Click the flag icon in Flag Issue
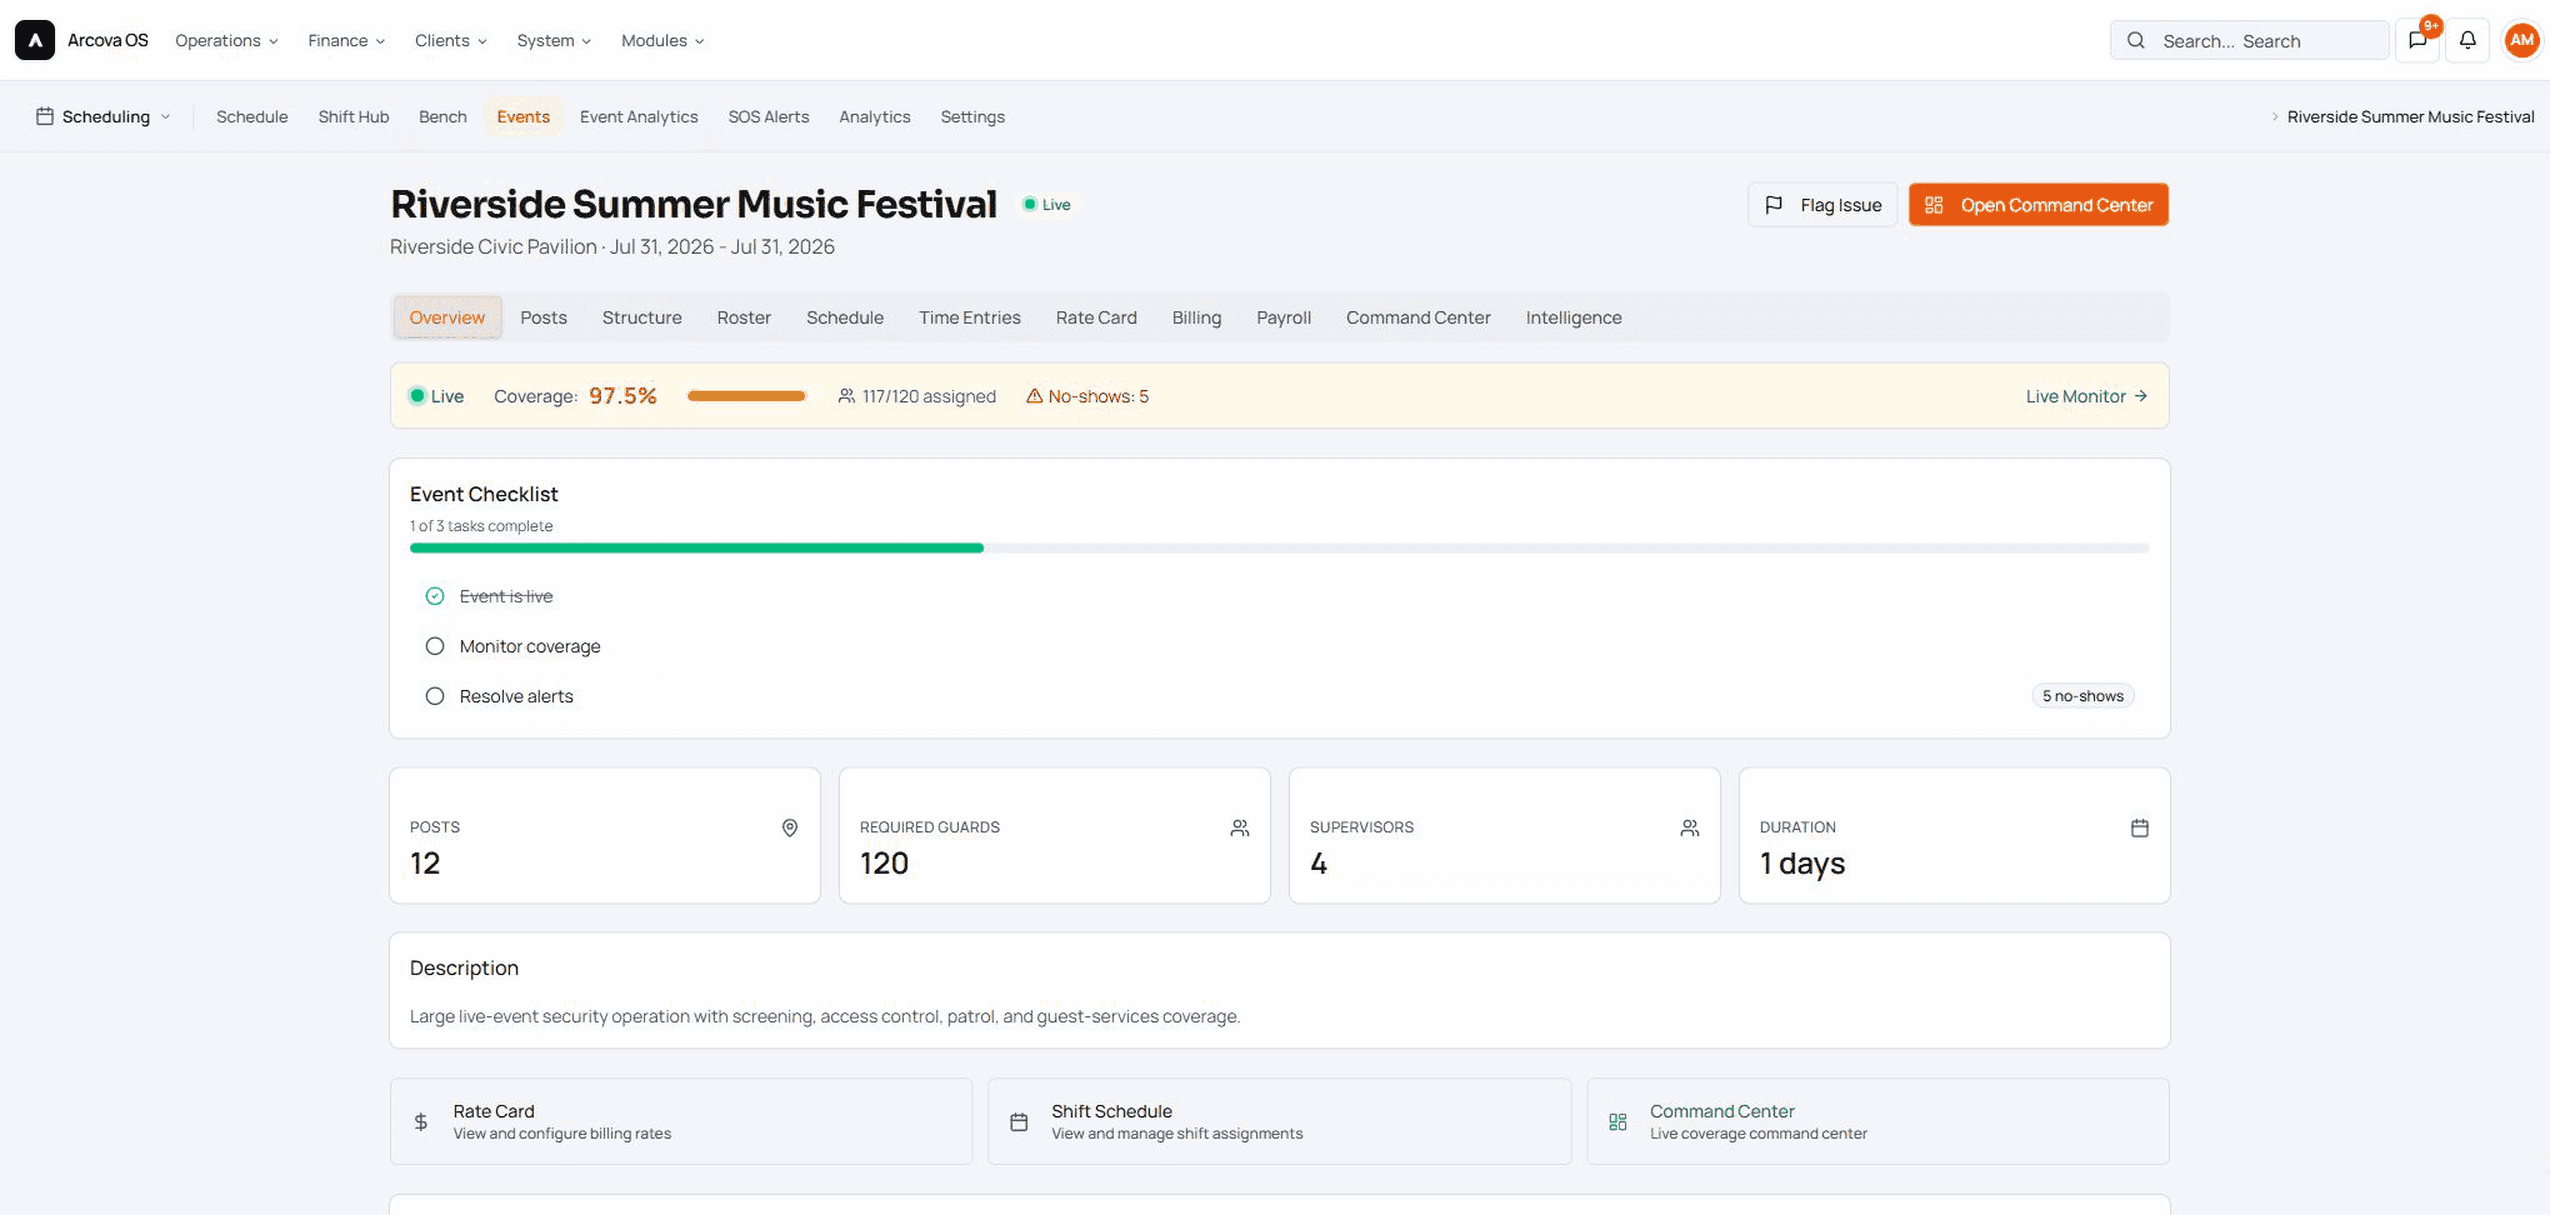The height and width of the screenshot is (1215, 2550). pos(1773,205)
